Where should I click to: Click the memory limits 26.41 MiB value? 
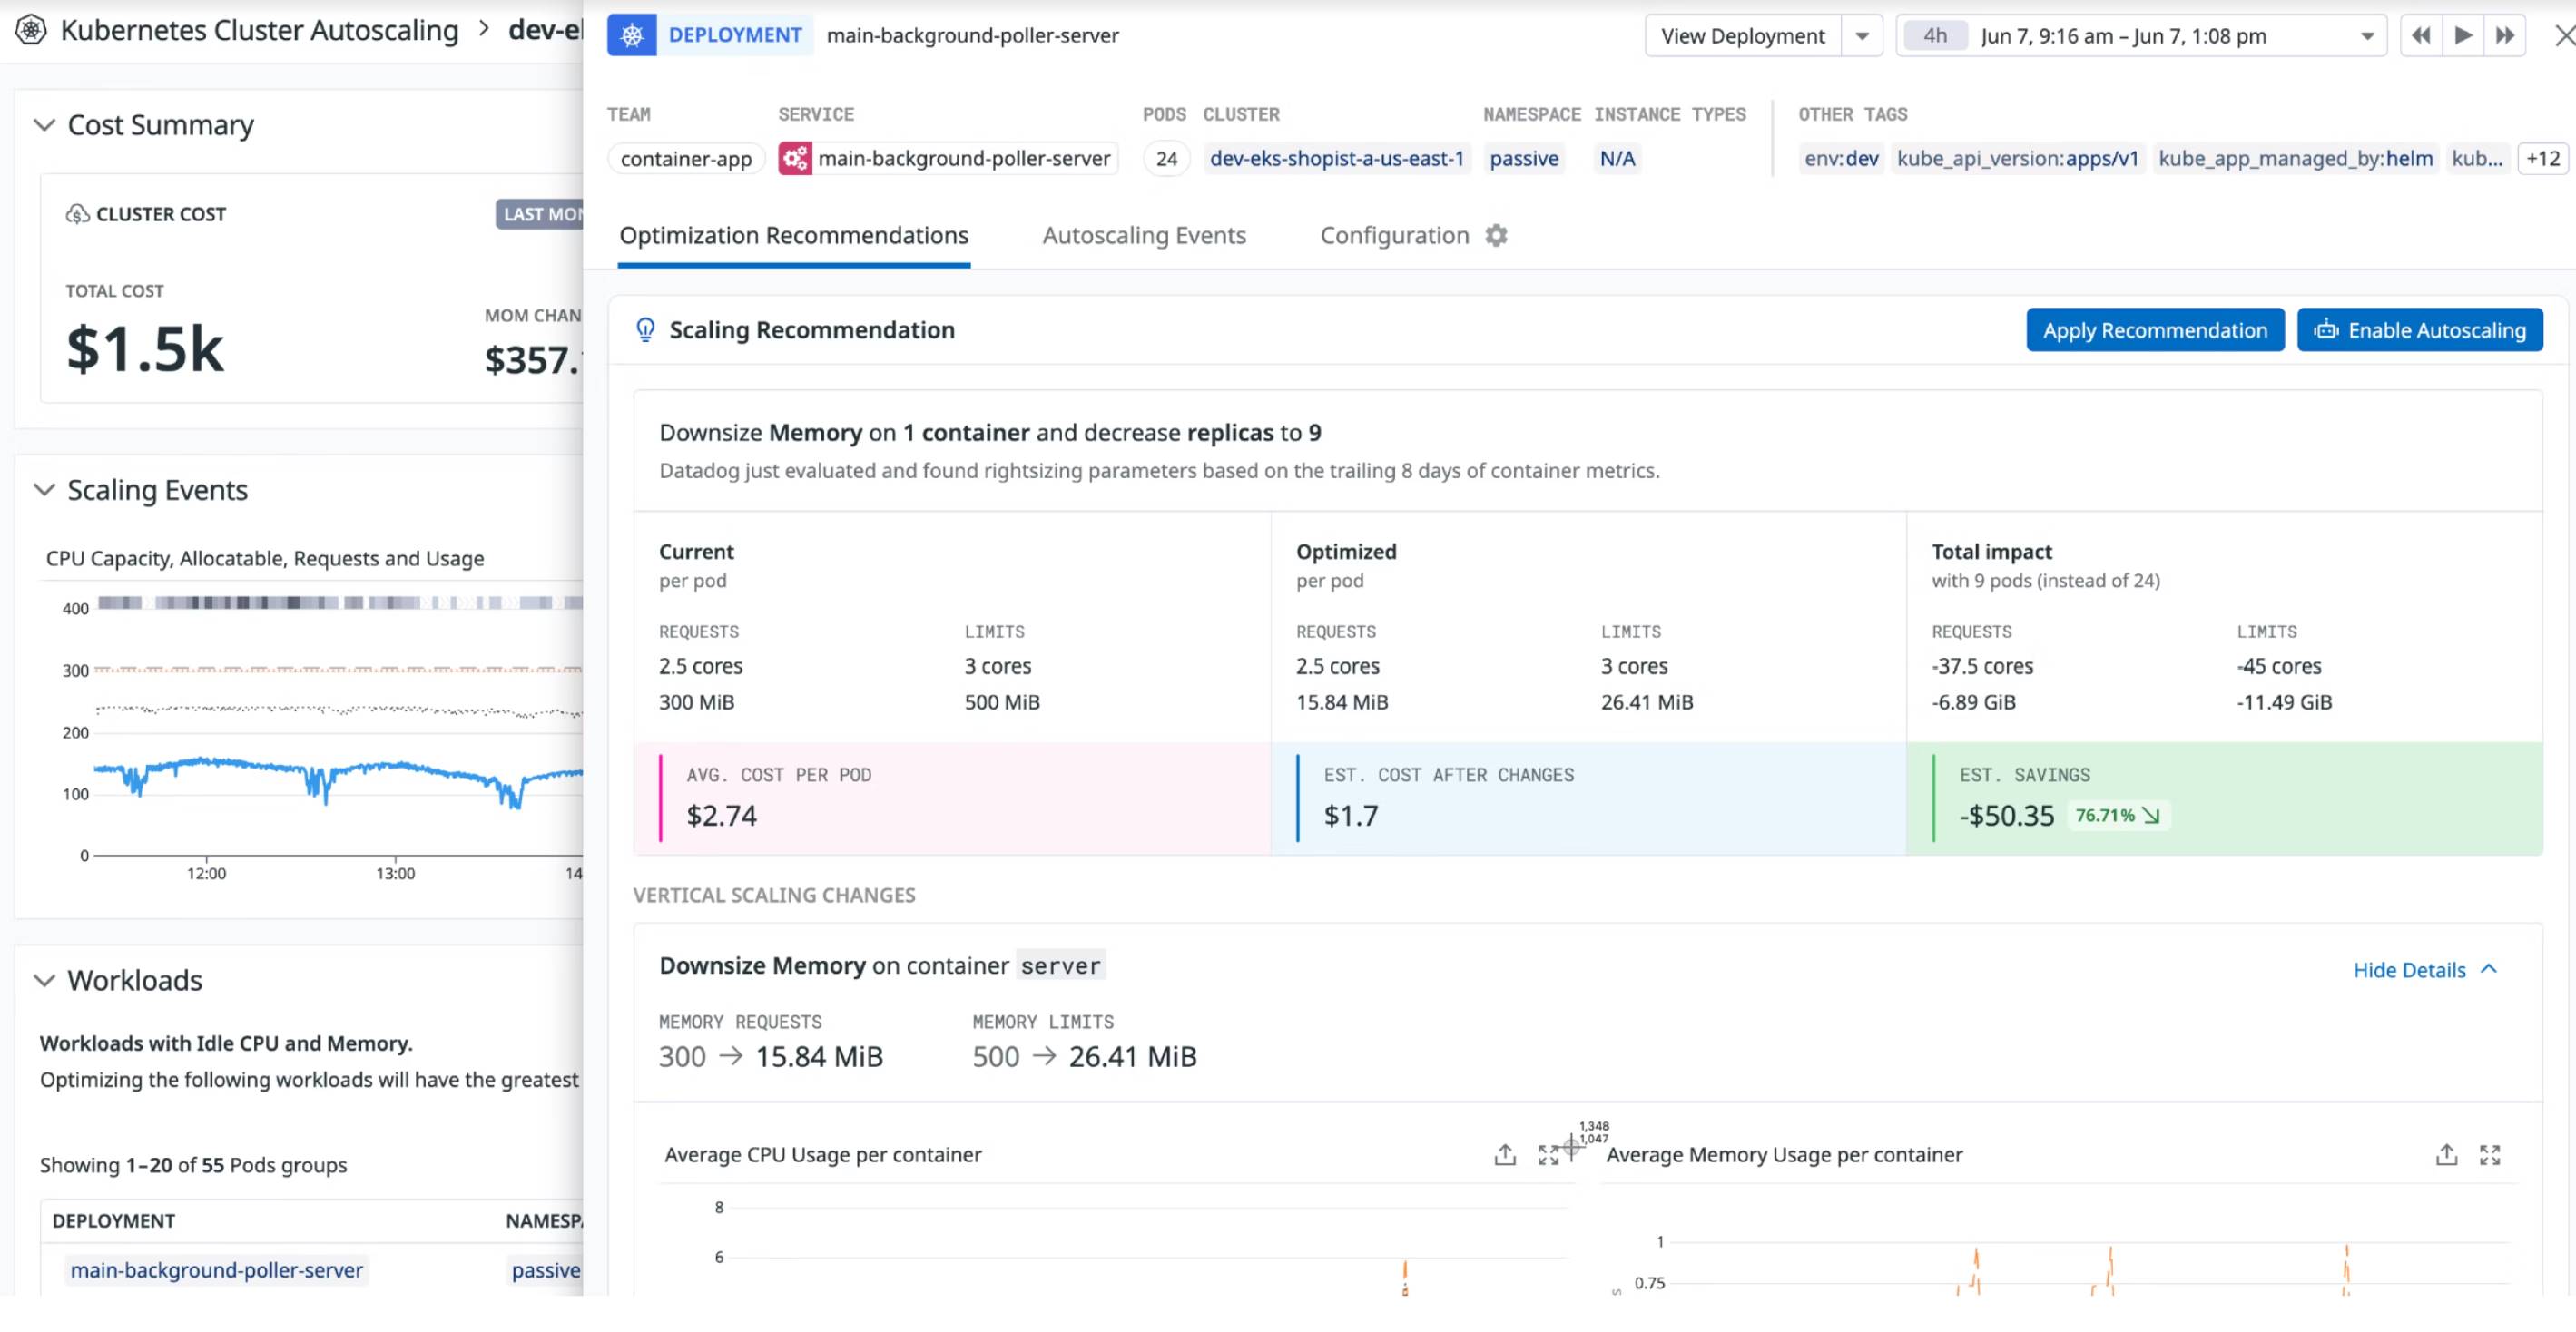point(1132,1057)
